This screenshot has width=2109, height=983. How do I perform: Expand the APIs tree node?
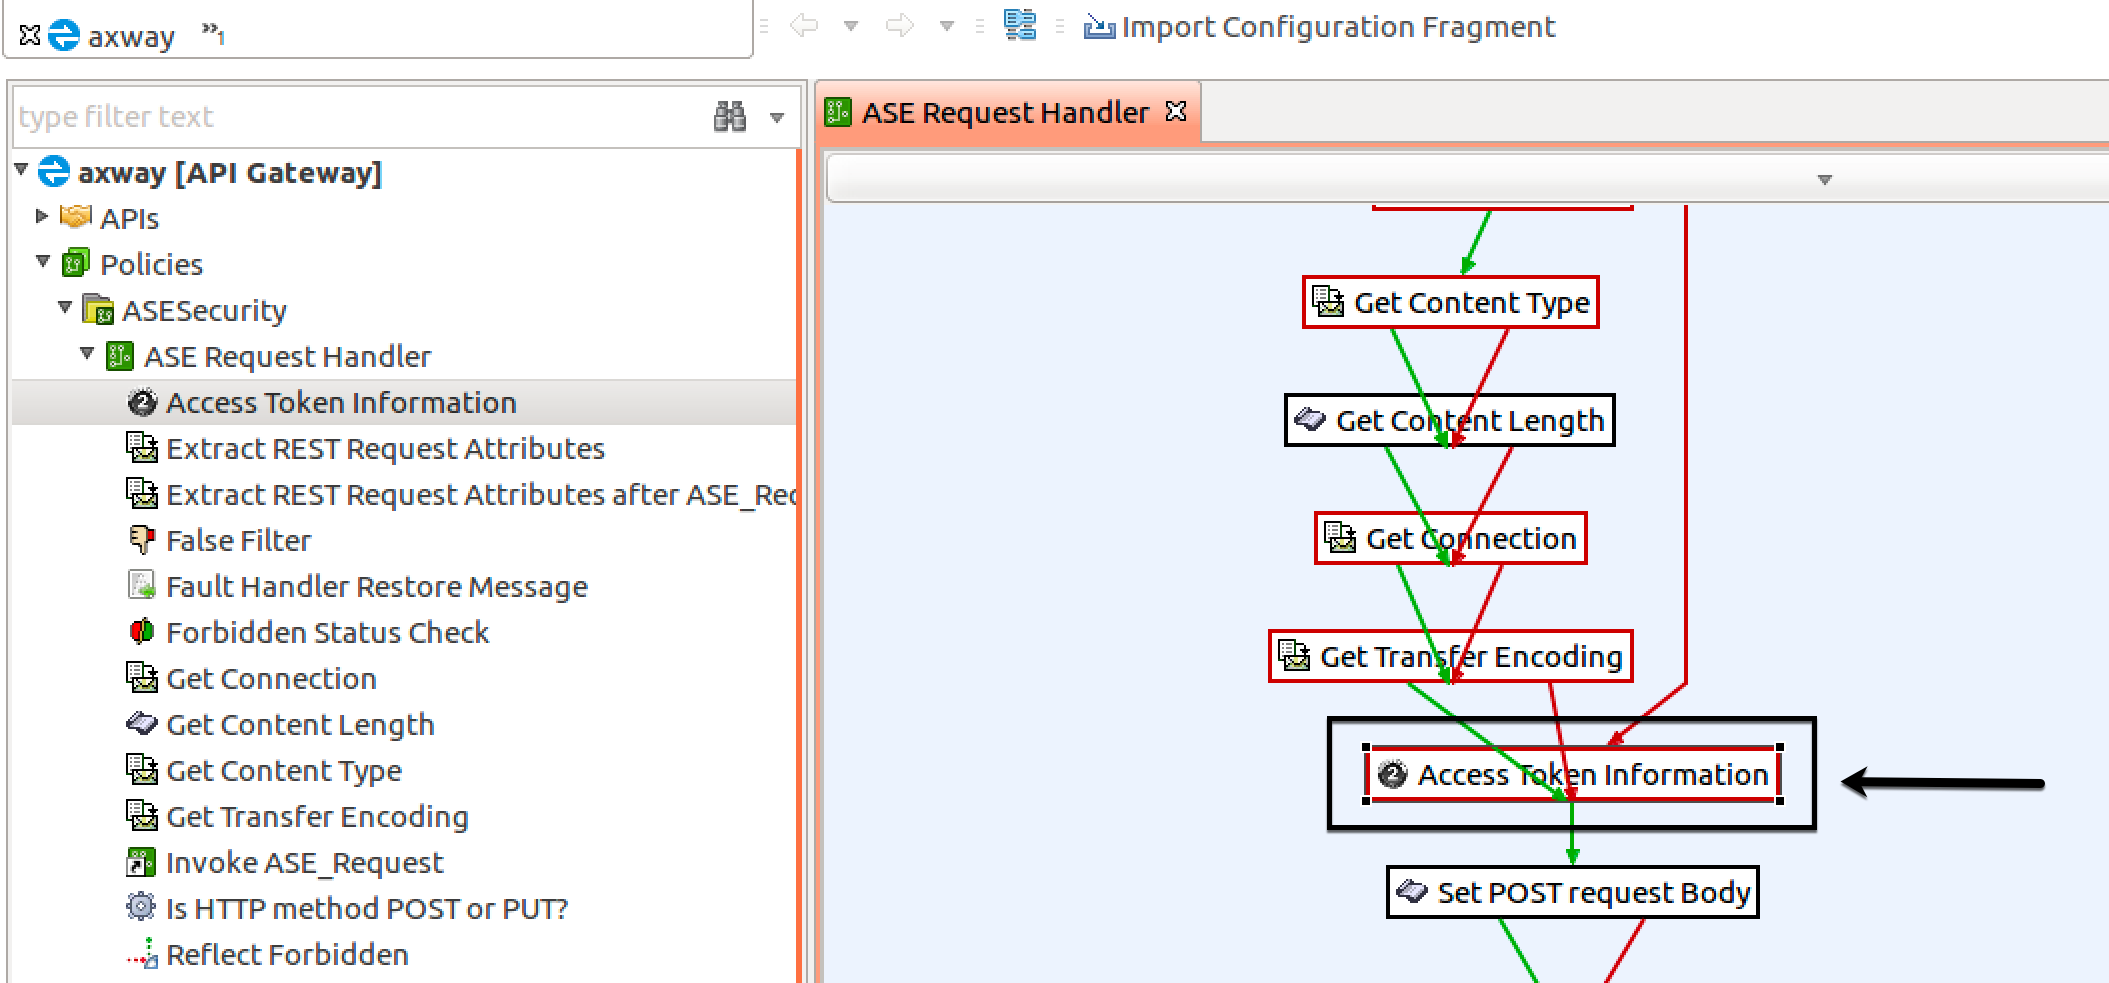coord(42,216)
